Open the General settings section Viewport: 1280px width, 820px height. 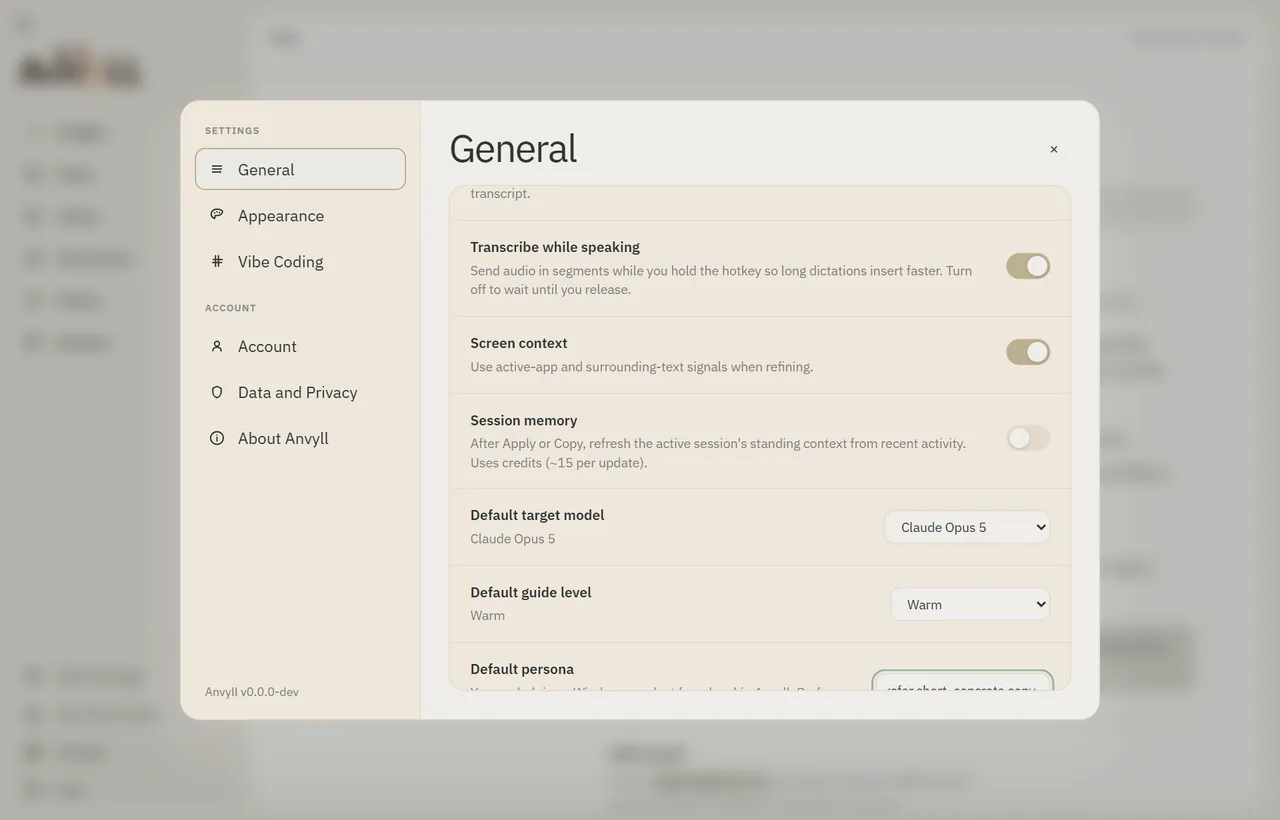pyautogui.click(x=300, y=169)
